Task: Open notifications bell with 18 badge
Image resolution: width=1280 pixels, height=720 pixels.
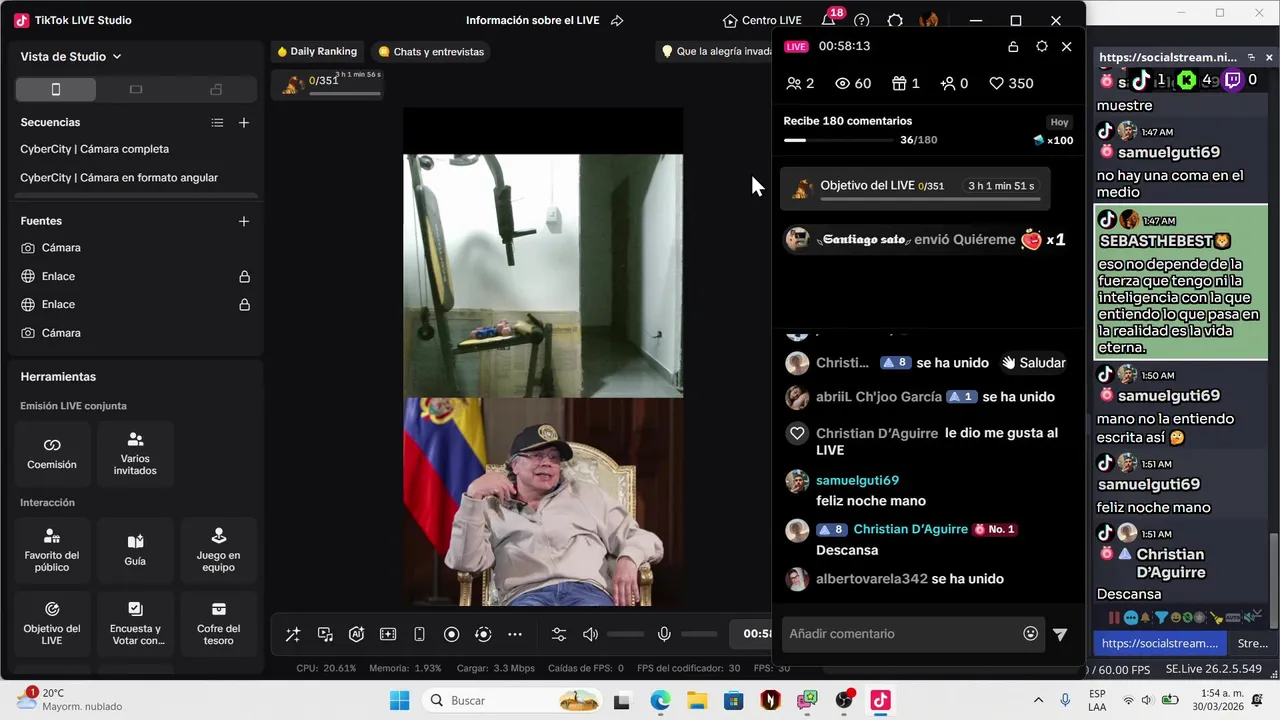Action: [x=829, y=20]
